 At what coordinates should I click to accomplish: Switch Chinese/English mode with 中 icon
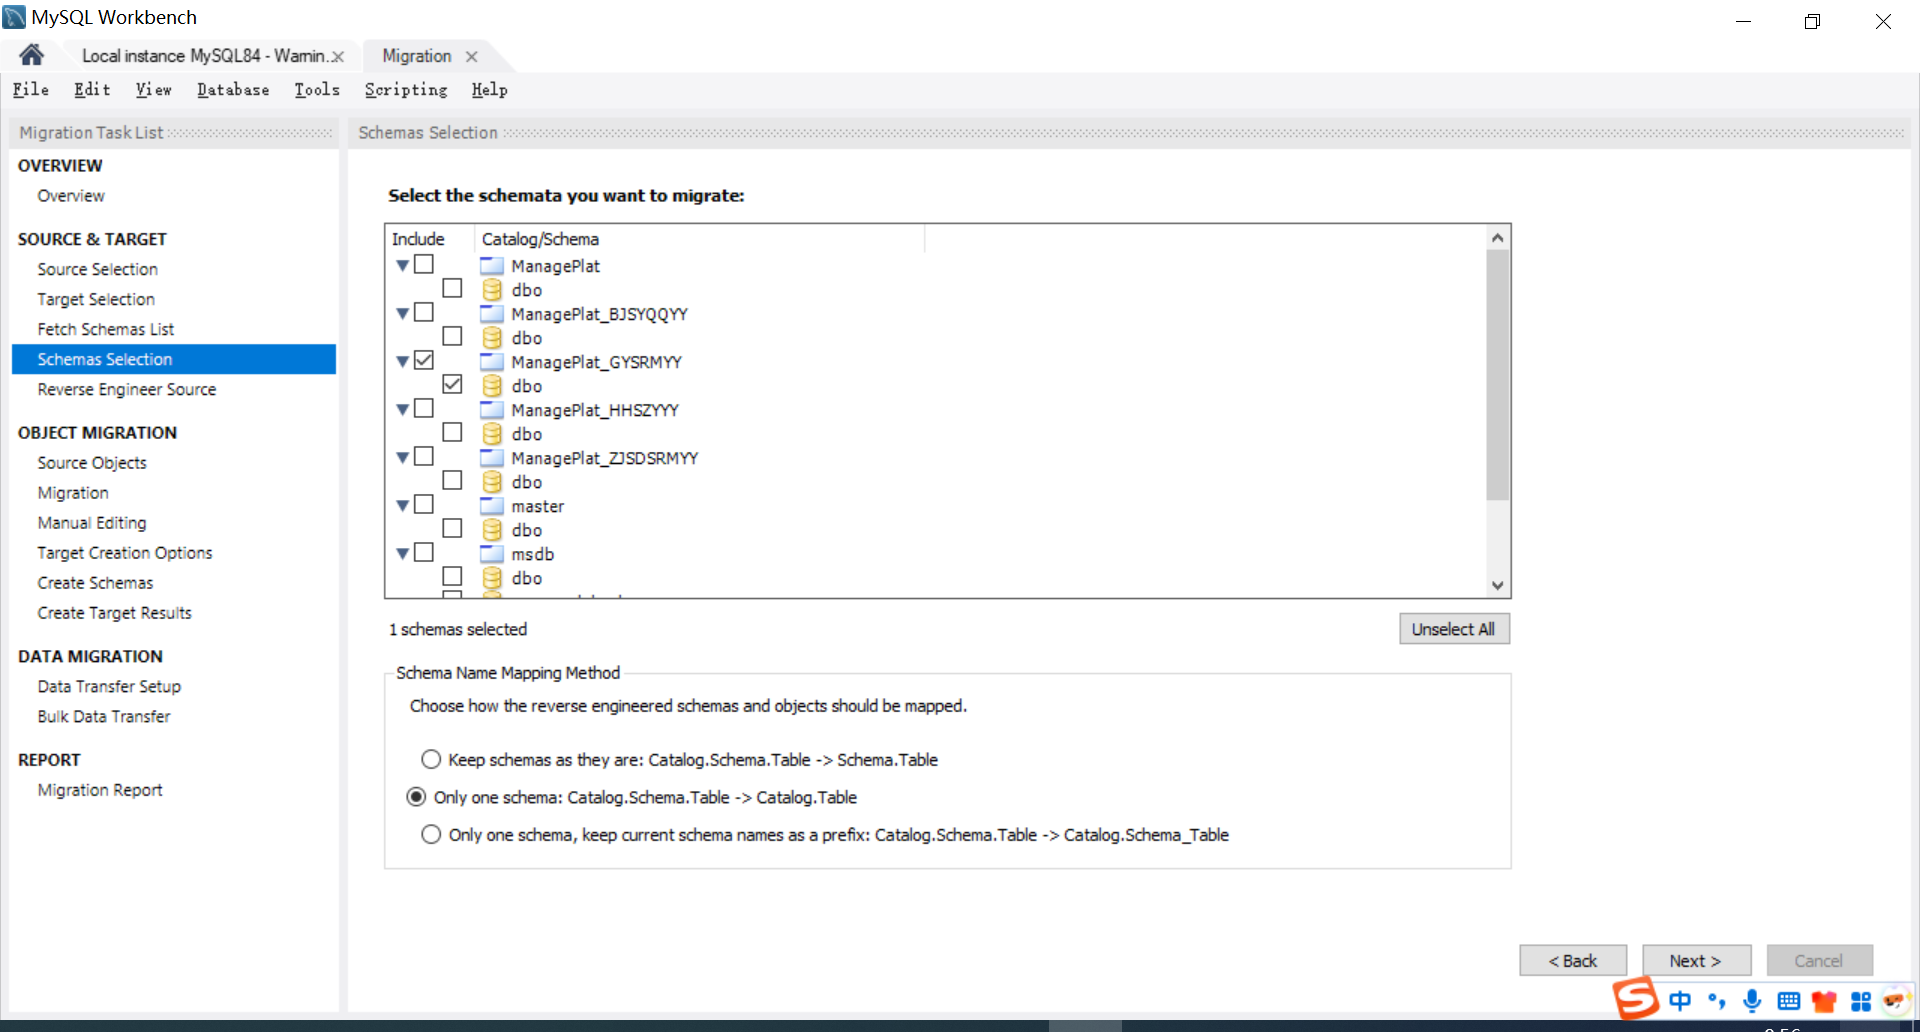pyautogui.click(x=1680, y=1000)
